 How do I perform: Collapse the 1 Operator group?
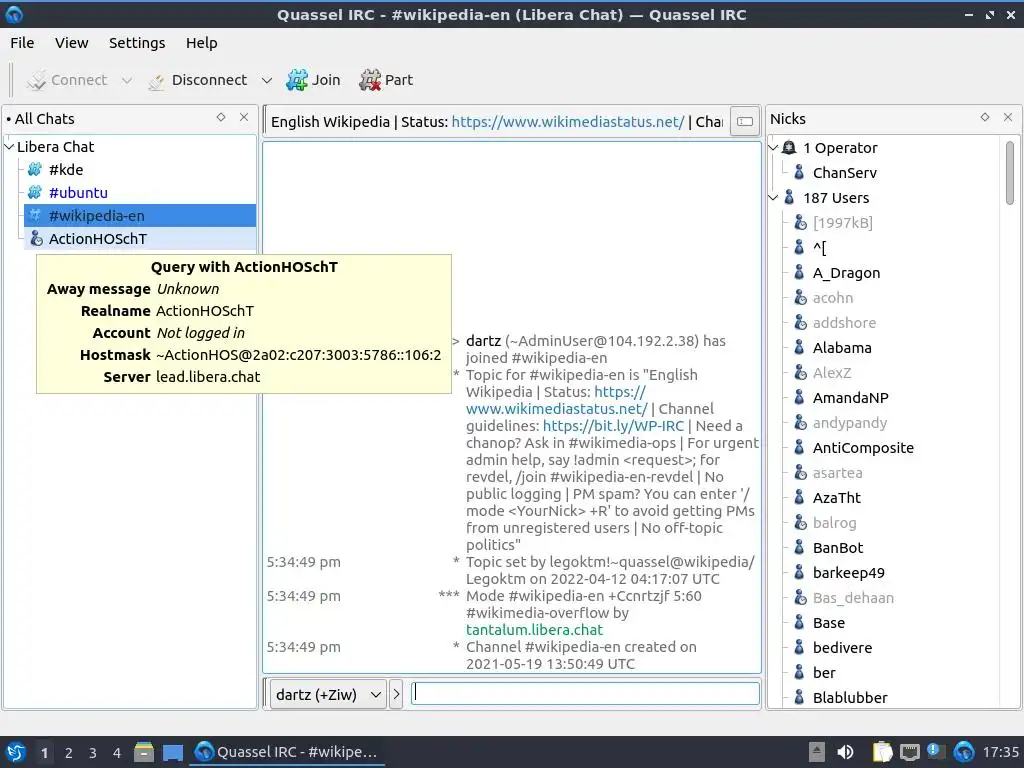(x=773, y=148)
